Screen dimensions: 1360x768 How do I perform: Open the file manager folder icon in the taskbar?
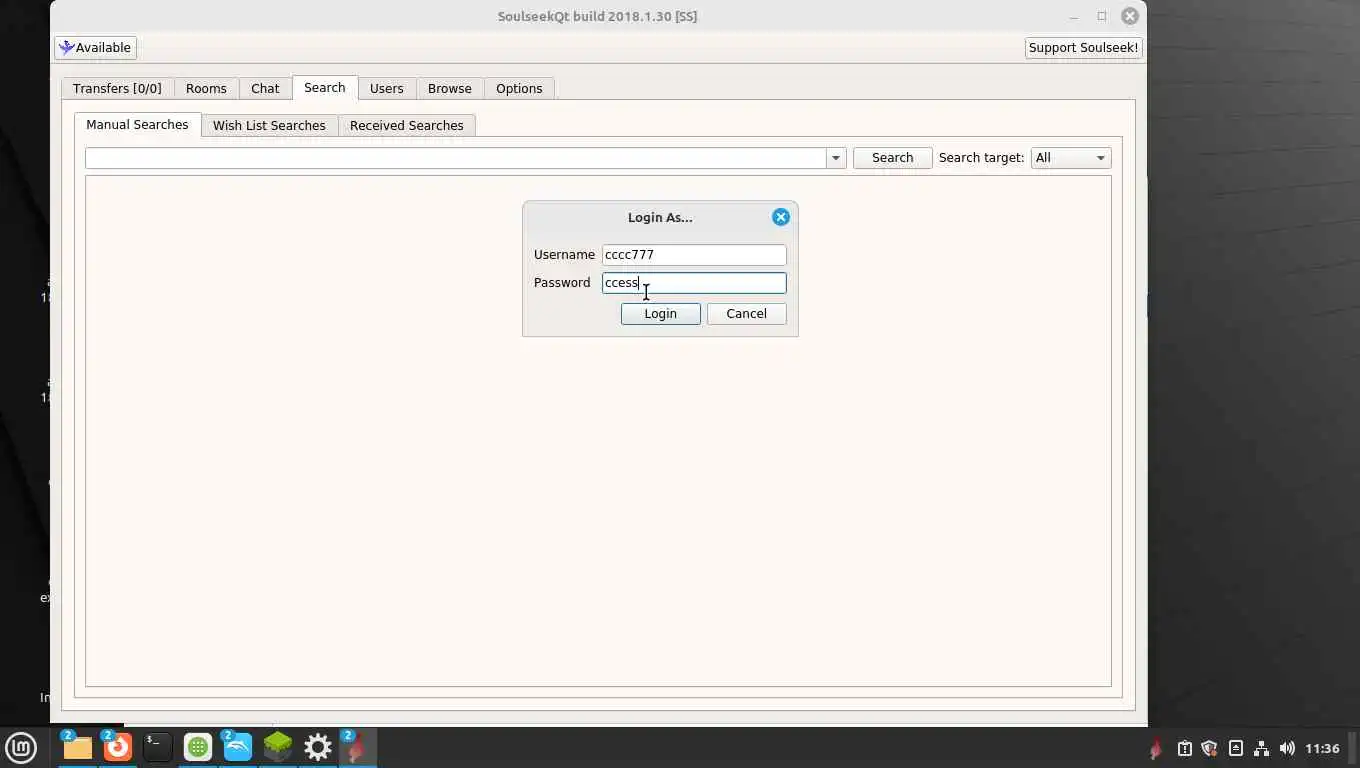pyautogui.click(x=77, y=747)
